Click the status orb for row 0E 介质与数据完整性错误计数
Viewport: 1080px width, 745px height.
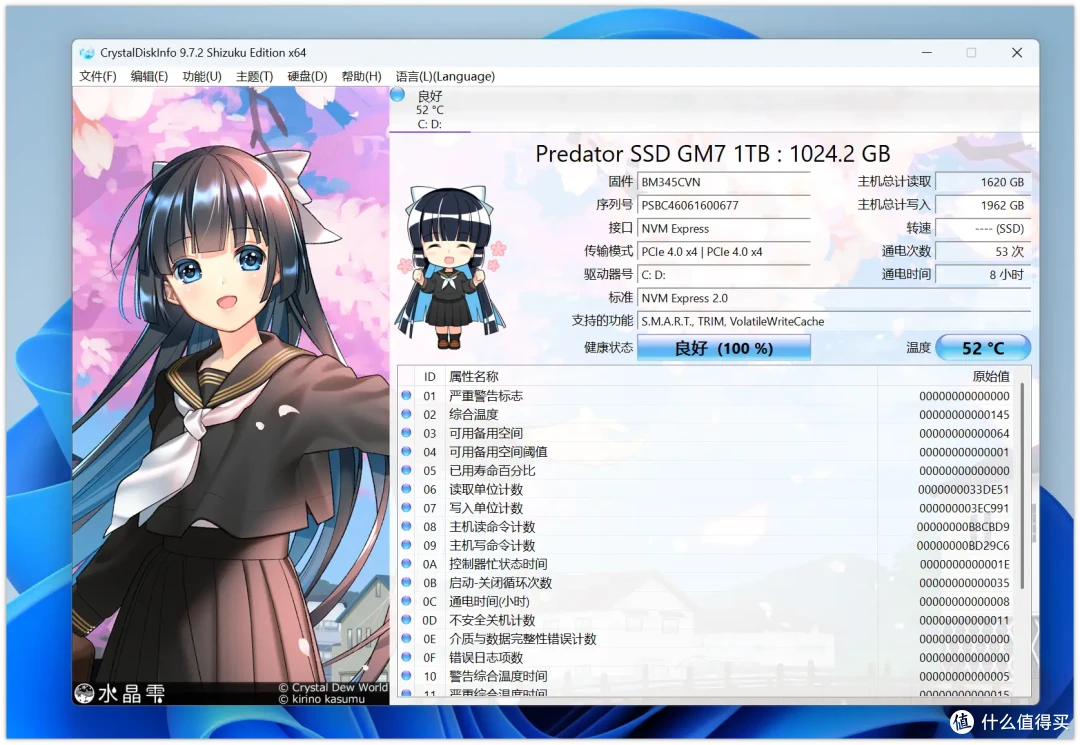tap(406, 638)
